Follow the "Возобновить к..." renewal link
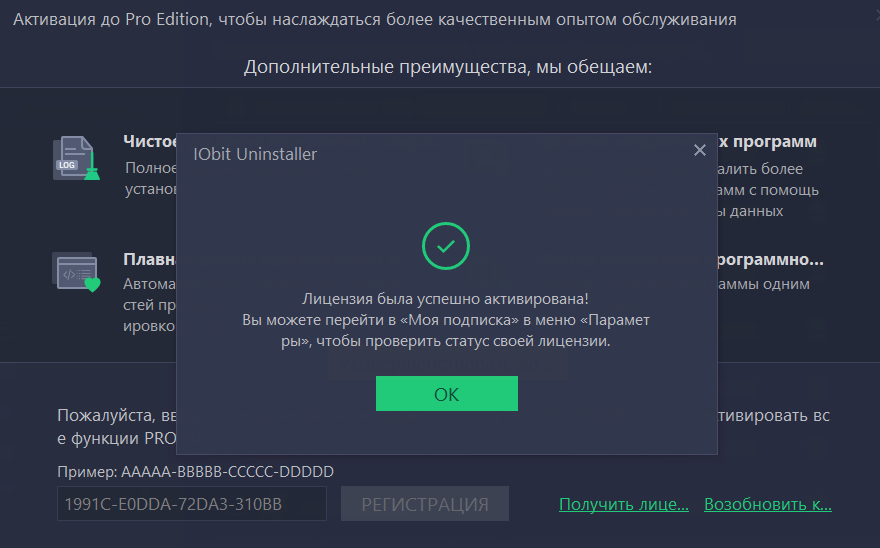The height and width of the screenshot is (548, 880). [x=768, y=504]
